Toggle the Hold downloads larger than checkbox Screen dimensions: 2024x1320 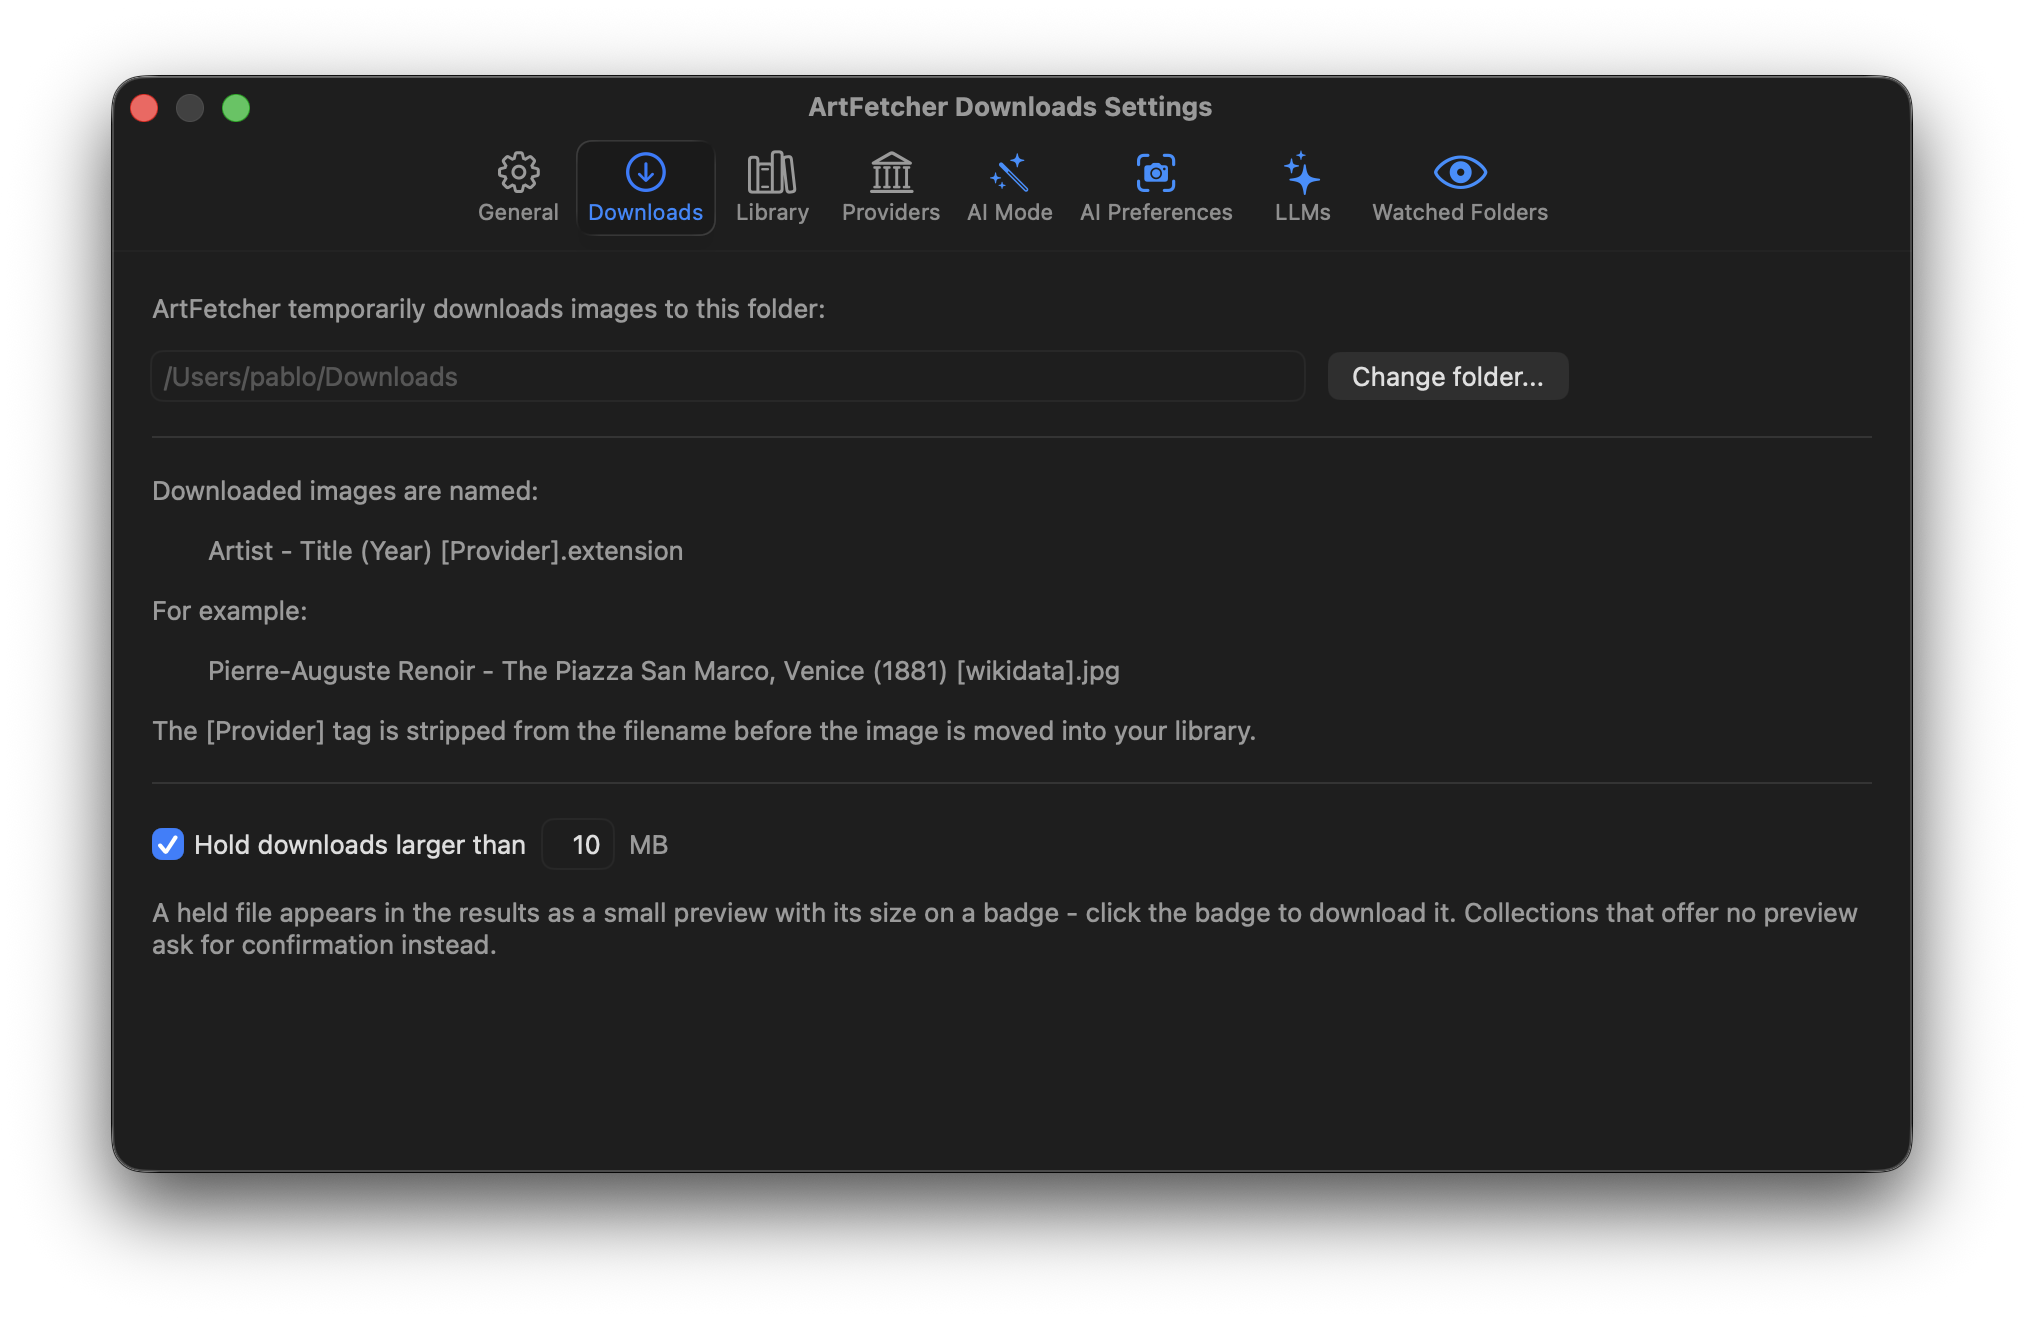coord(168,844)
